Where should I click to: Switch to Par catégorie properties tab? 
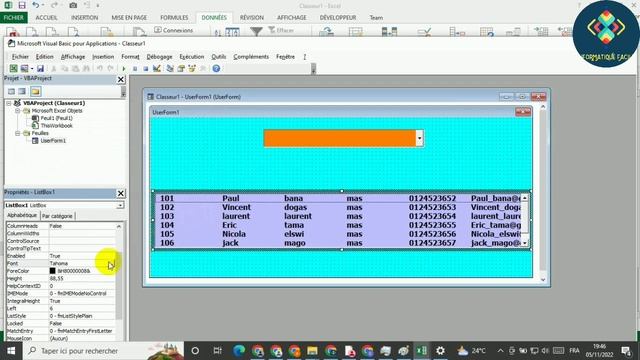click(x=57, y=216)
